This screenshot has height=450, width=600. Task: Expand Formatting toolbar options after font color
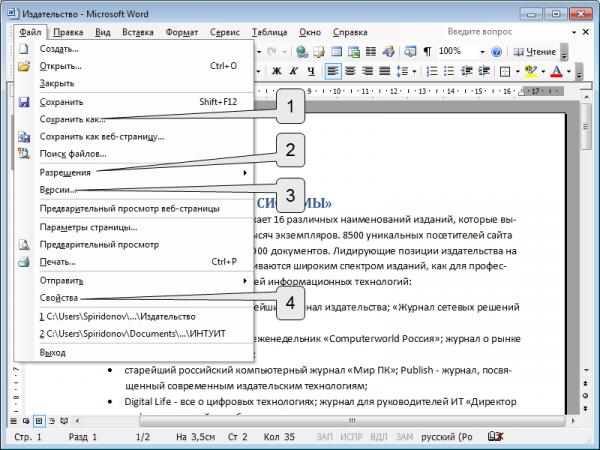579,72
